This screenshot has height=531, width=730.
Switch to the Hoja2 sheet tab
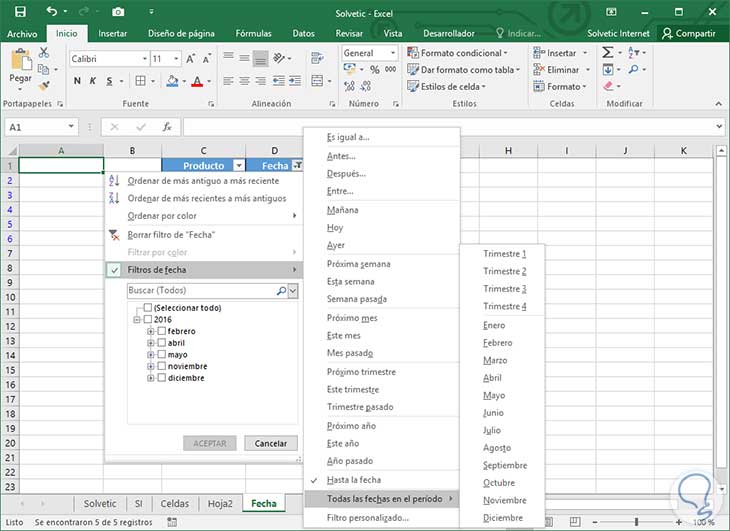(x=220, y=504)
